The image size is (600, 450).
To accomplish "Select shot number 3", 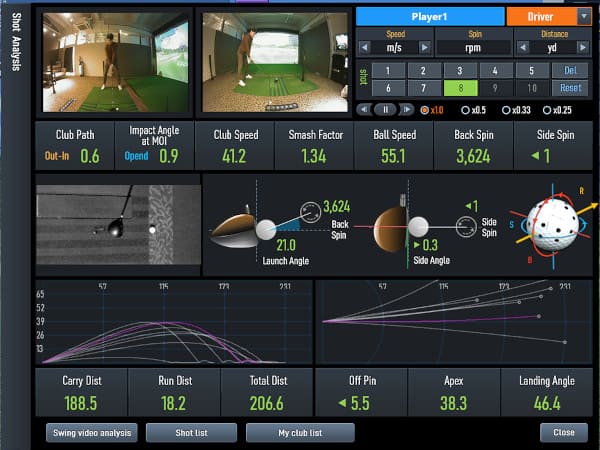I will [459, 71].
